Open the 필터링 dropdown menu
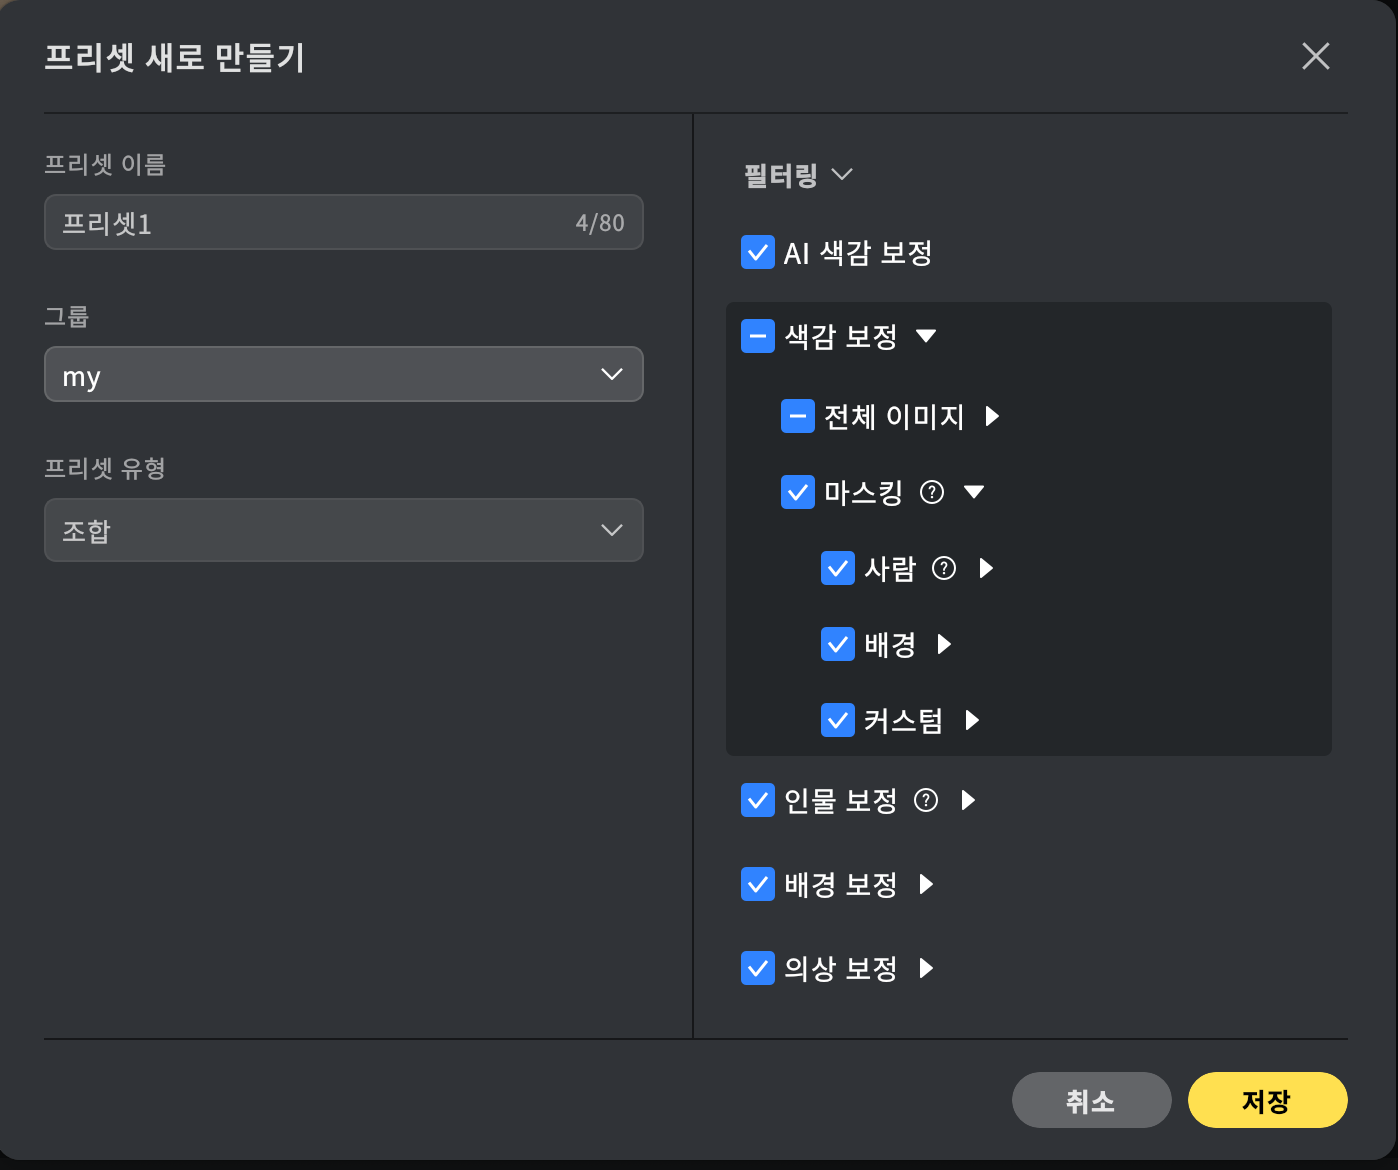The width and height of the screenshot is (1398, 1170). pos(798,175)
